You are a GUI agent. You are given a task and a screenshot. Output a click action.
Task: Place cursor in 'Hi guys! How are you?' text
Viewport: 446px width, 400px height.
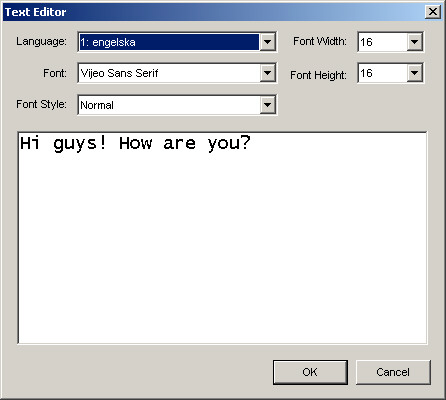[135, 143]
